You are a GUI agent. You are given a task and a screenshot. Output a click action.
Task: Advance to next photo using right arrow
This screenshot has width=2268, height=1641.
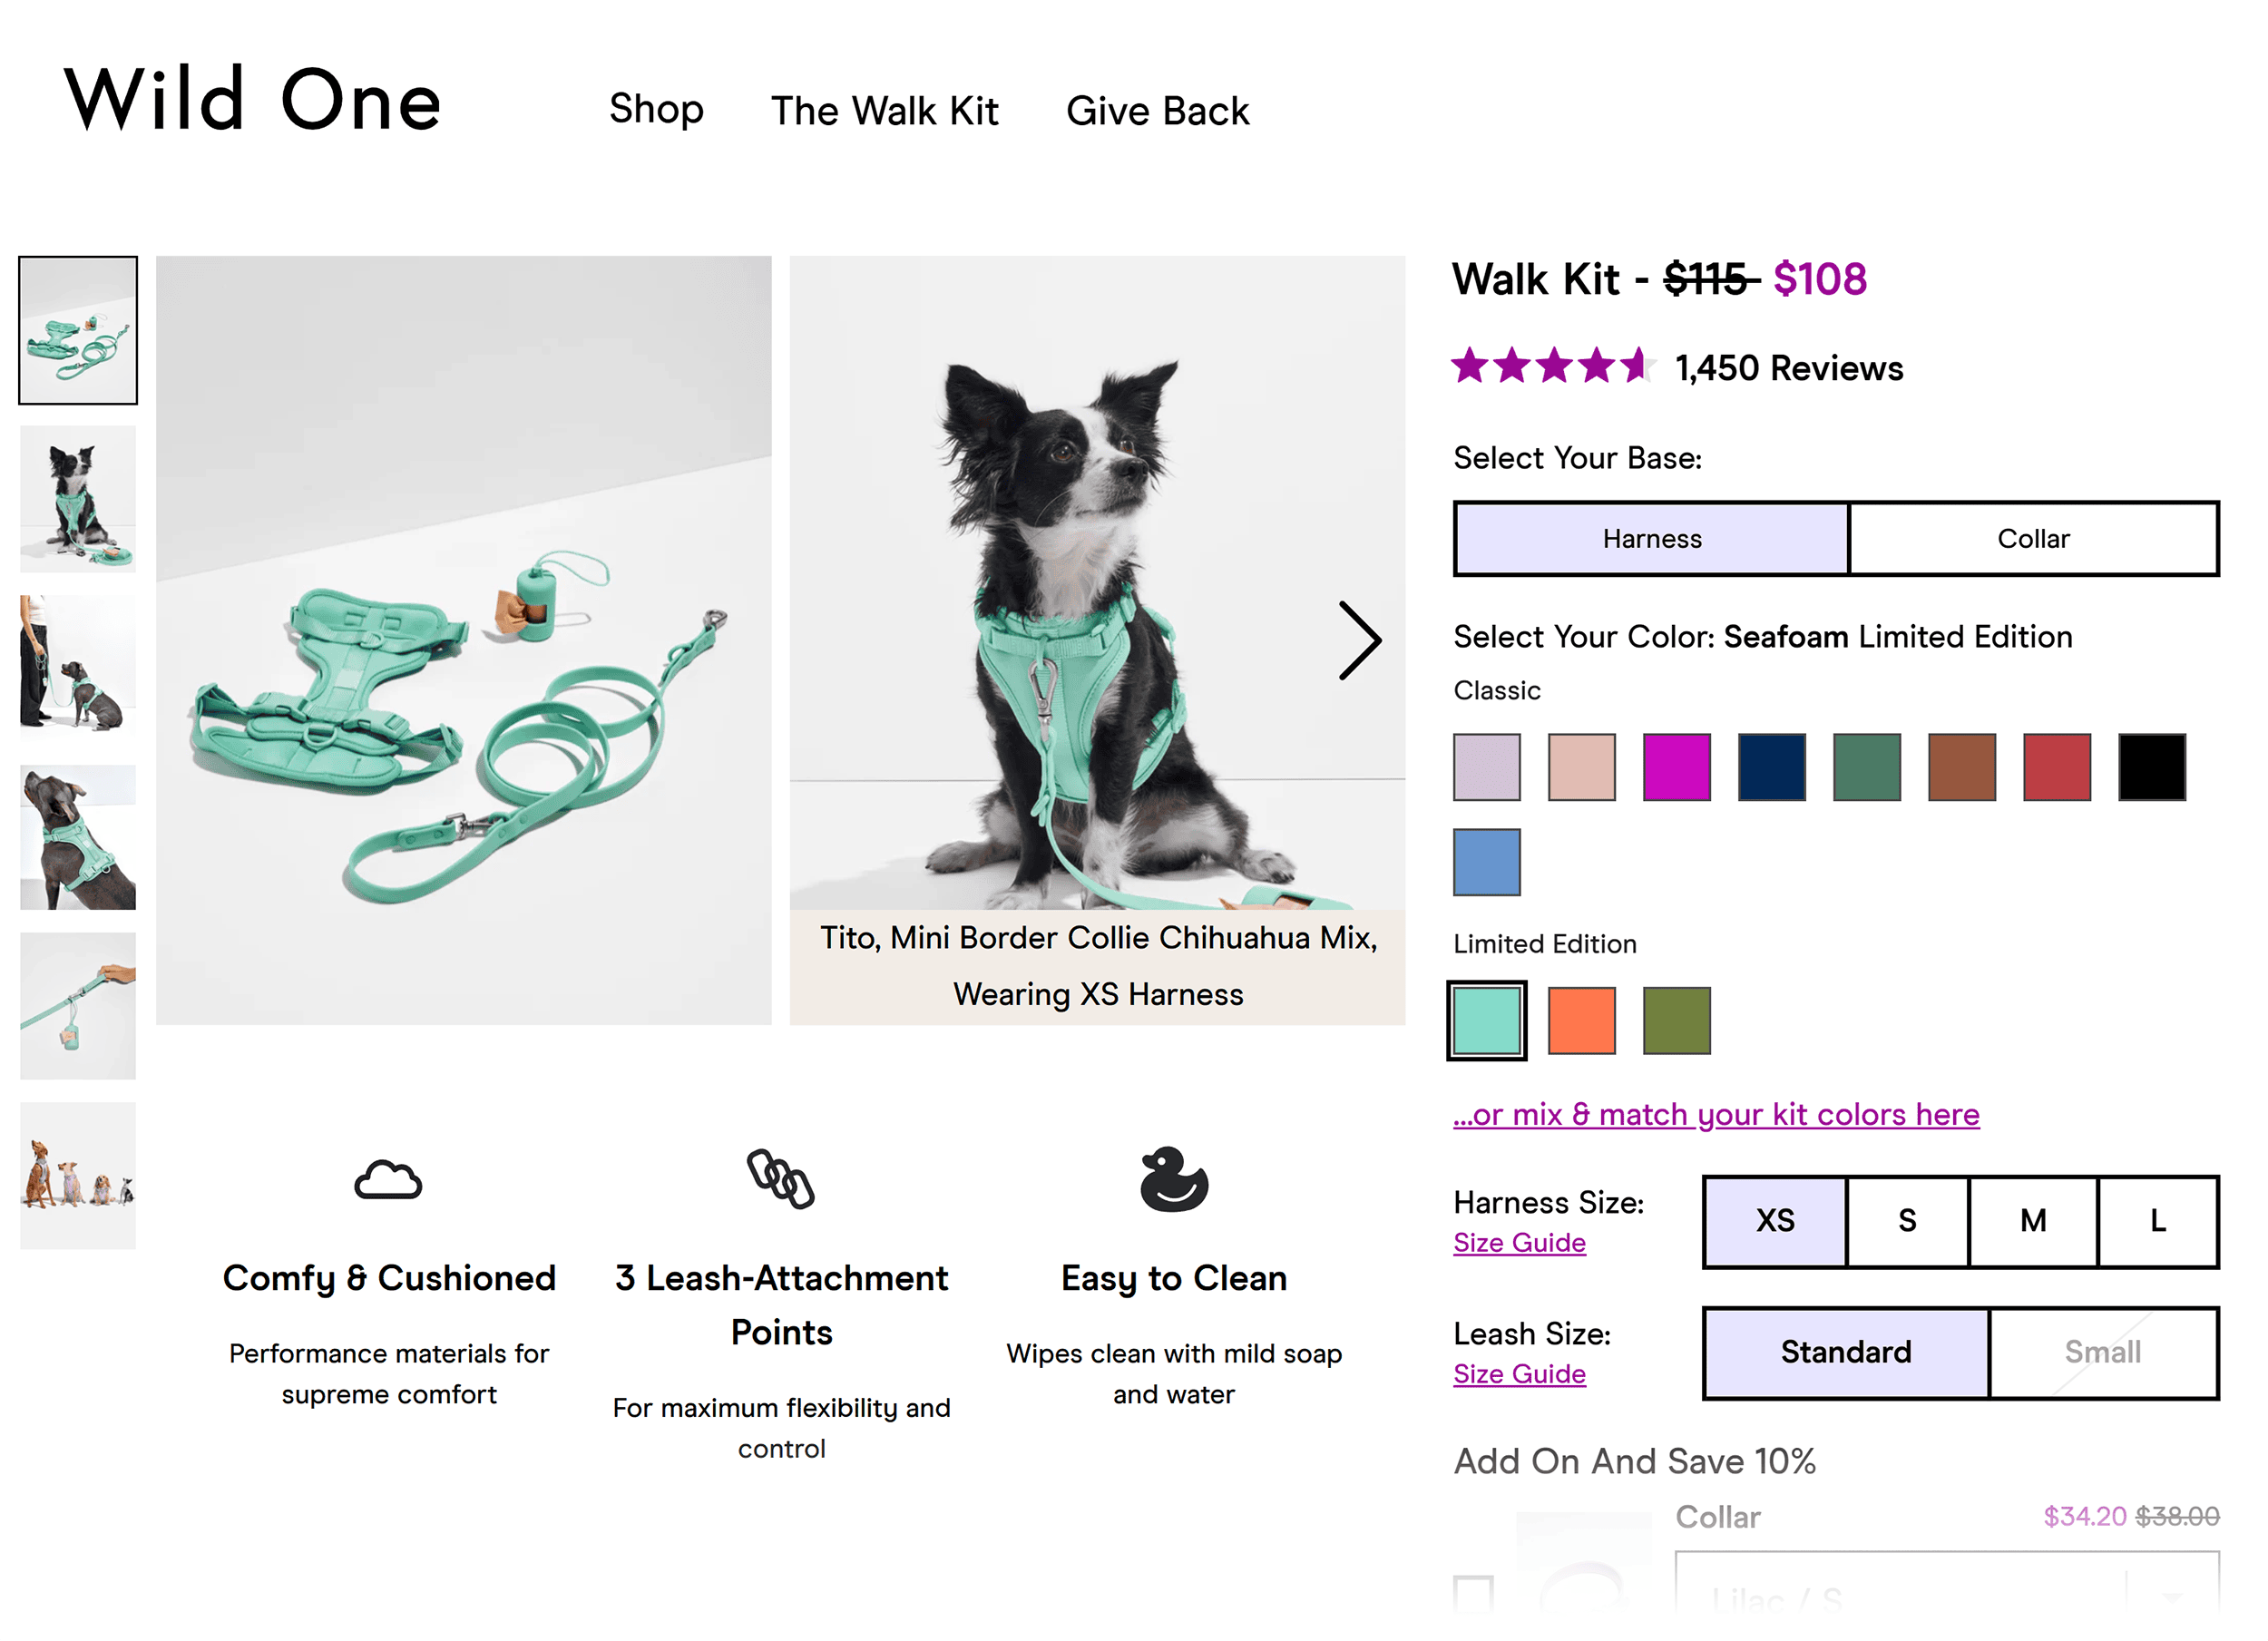point(1360,640)
